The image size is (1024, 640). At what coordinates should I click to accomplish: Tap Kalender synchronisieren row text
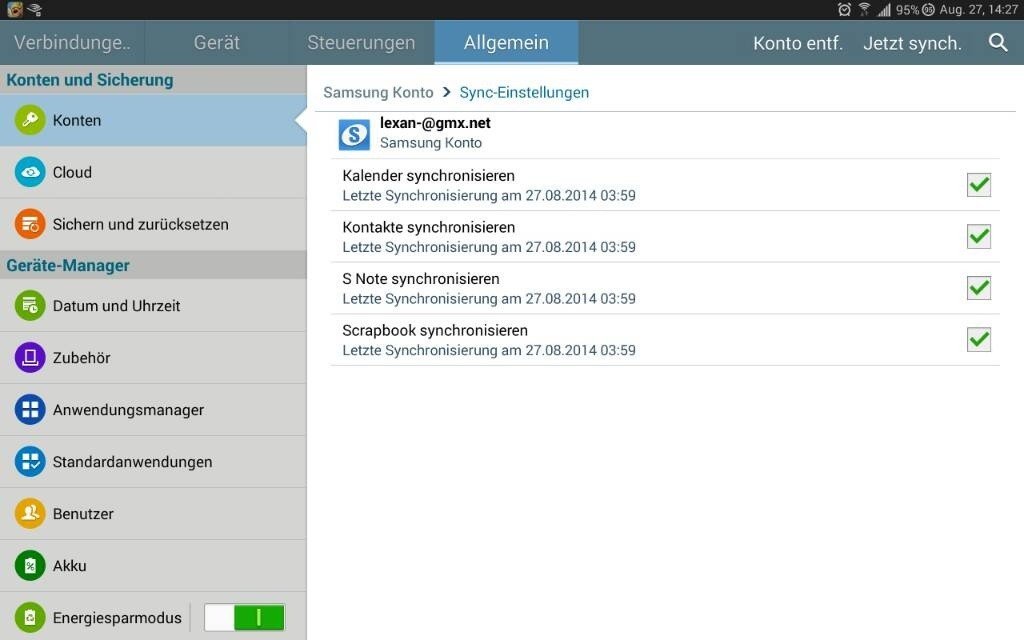pyautogui.click(x=428, y=176)
